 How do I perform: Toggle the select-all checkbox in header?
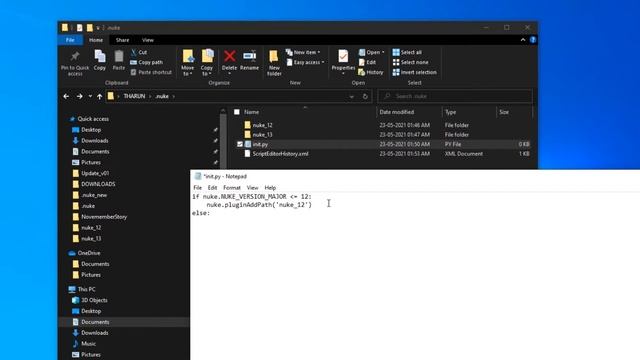[x=237, y=112]
